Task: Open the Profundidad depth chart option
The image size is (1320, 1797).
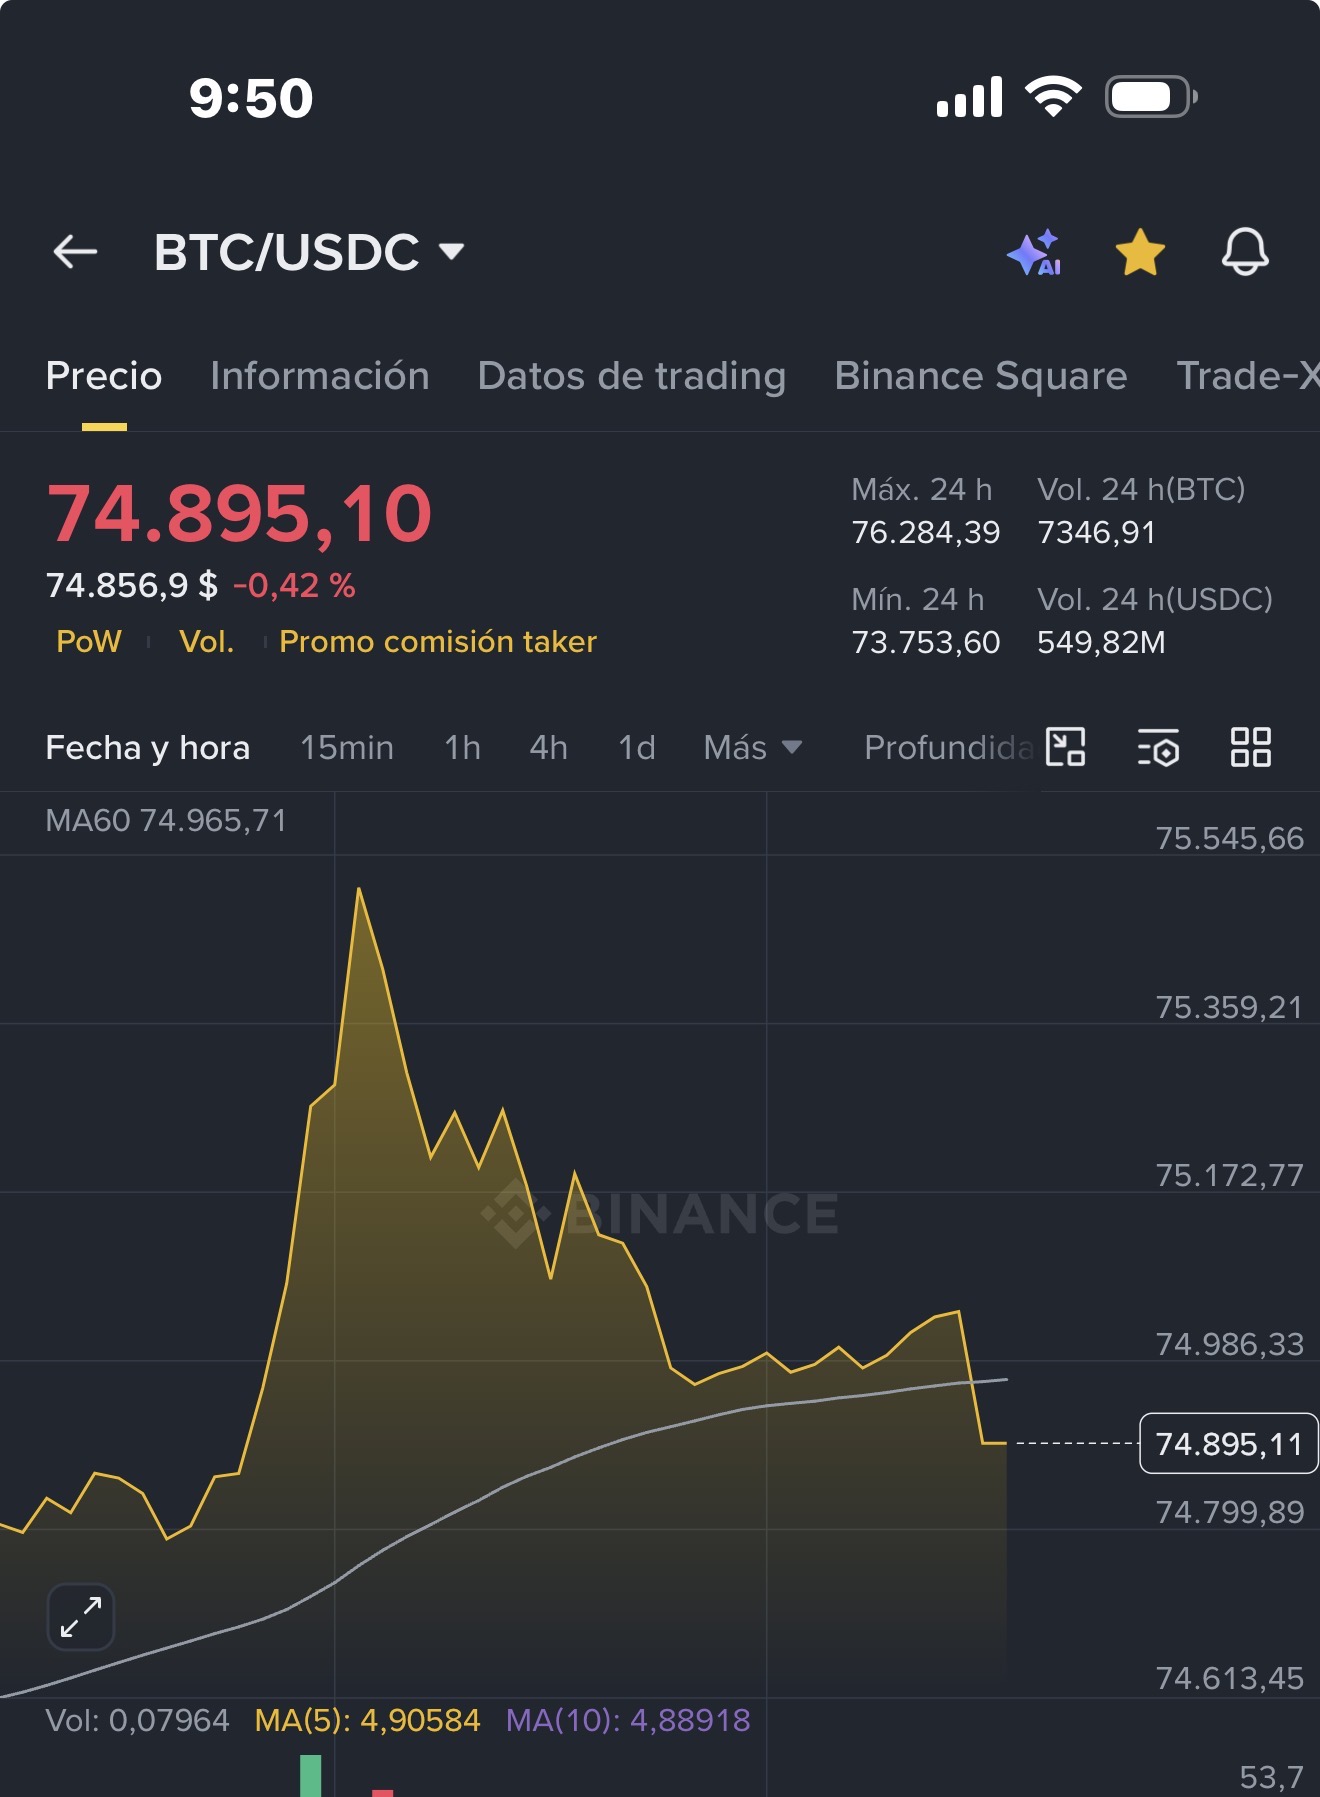Action: point(948,747)
